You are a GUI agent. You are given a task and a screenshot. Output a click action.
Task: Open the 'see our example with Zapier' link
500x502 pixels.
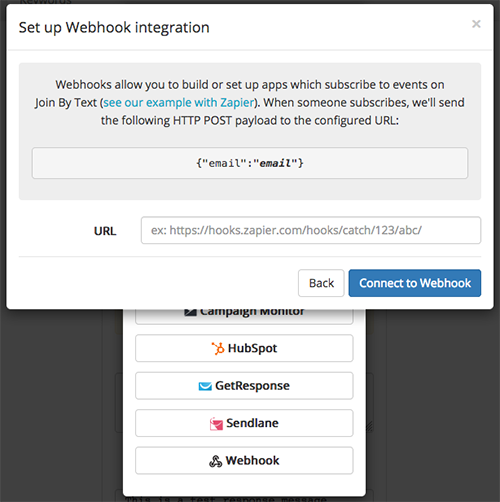[179, 102]
